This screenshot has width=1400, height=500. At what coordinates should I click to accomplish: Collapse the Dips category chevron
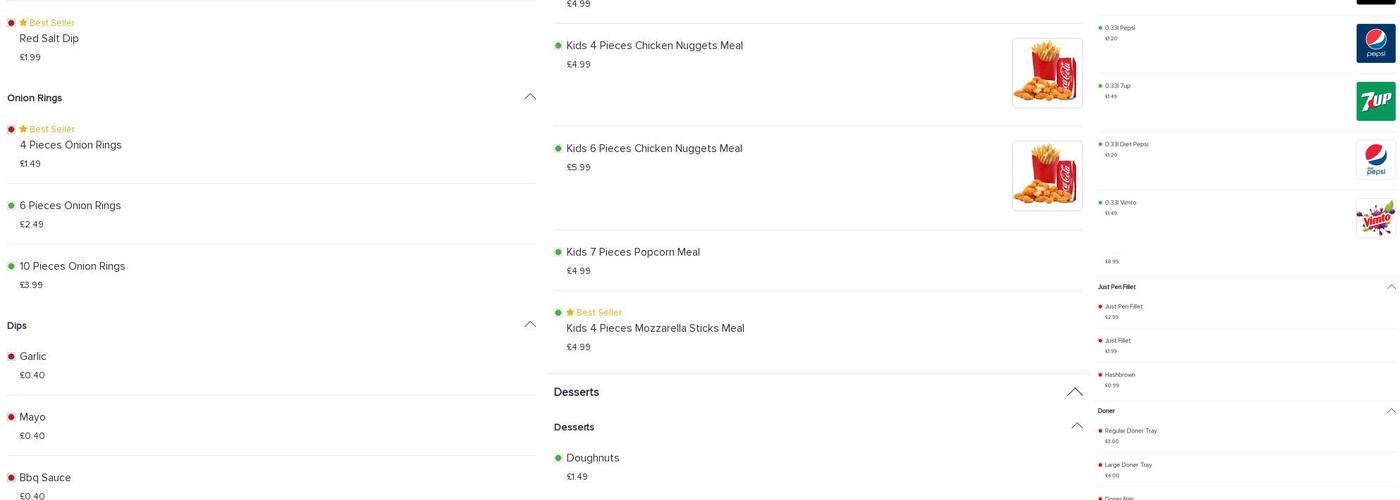coord(530,324)
